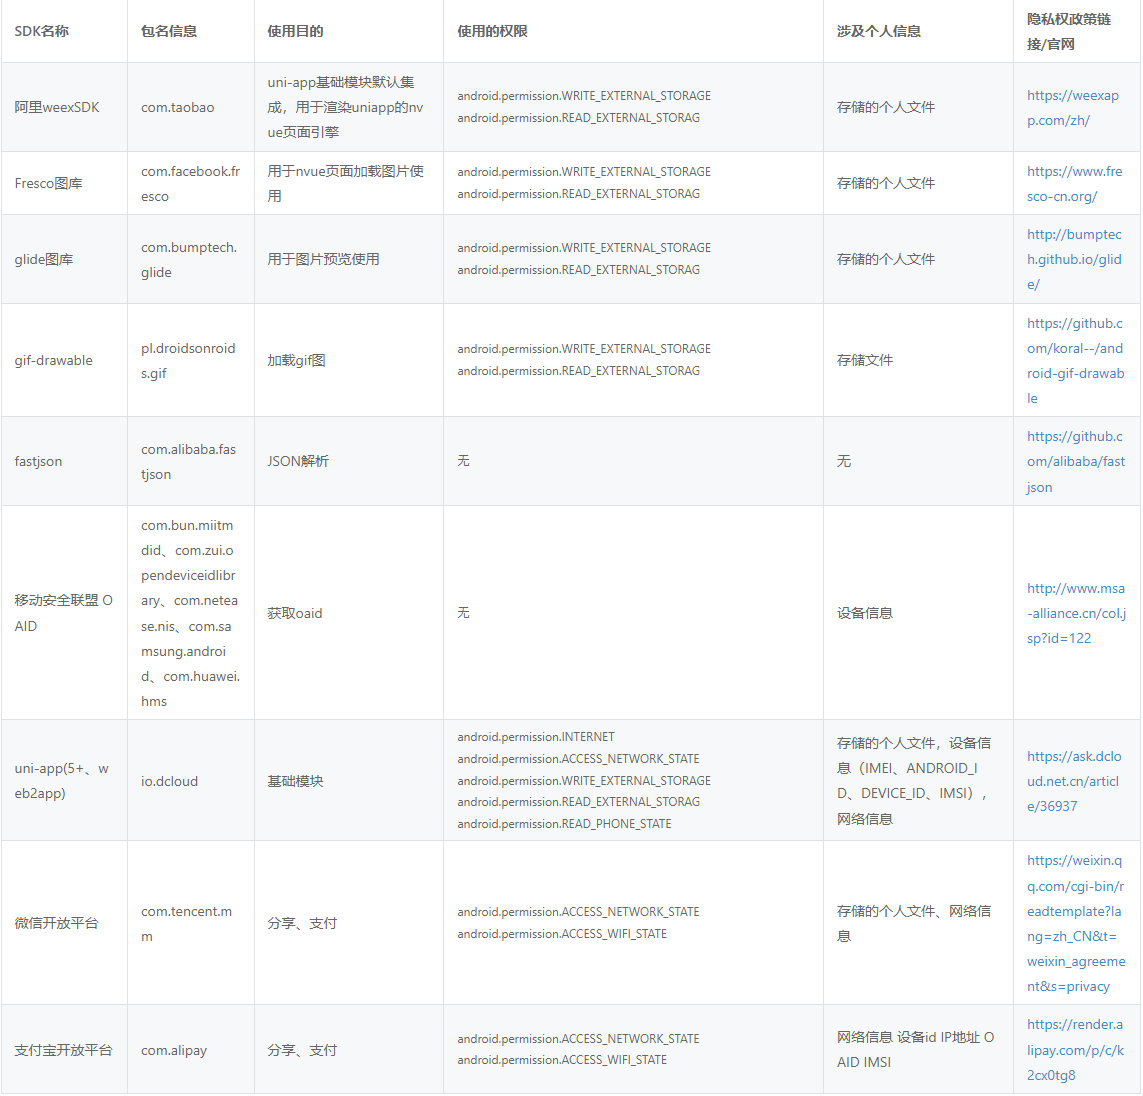Open the render.alipay.com link
Image resolution: width=1143 pixels, height=1096 pixels.
[x=1075, y=1050]
